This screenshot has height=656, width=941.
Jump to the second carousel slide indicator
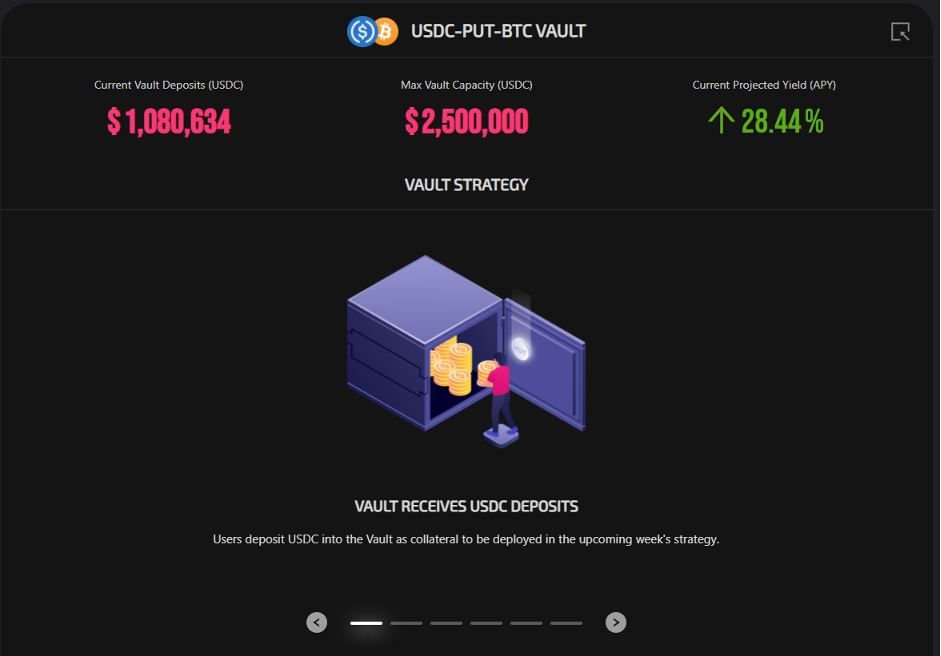point(406,623)
